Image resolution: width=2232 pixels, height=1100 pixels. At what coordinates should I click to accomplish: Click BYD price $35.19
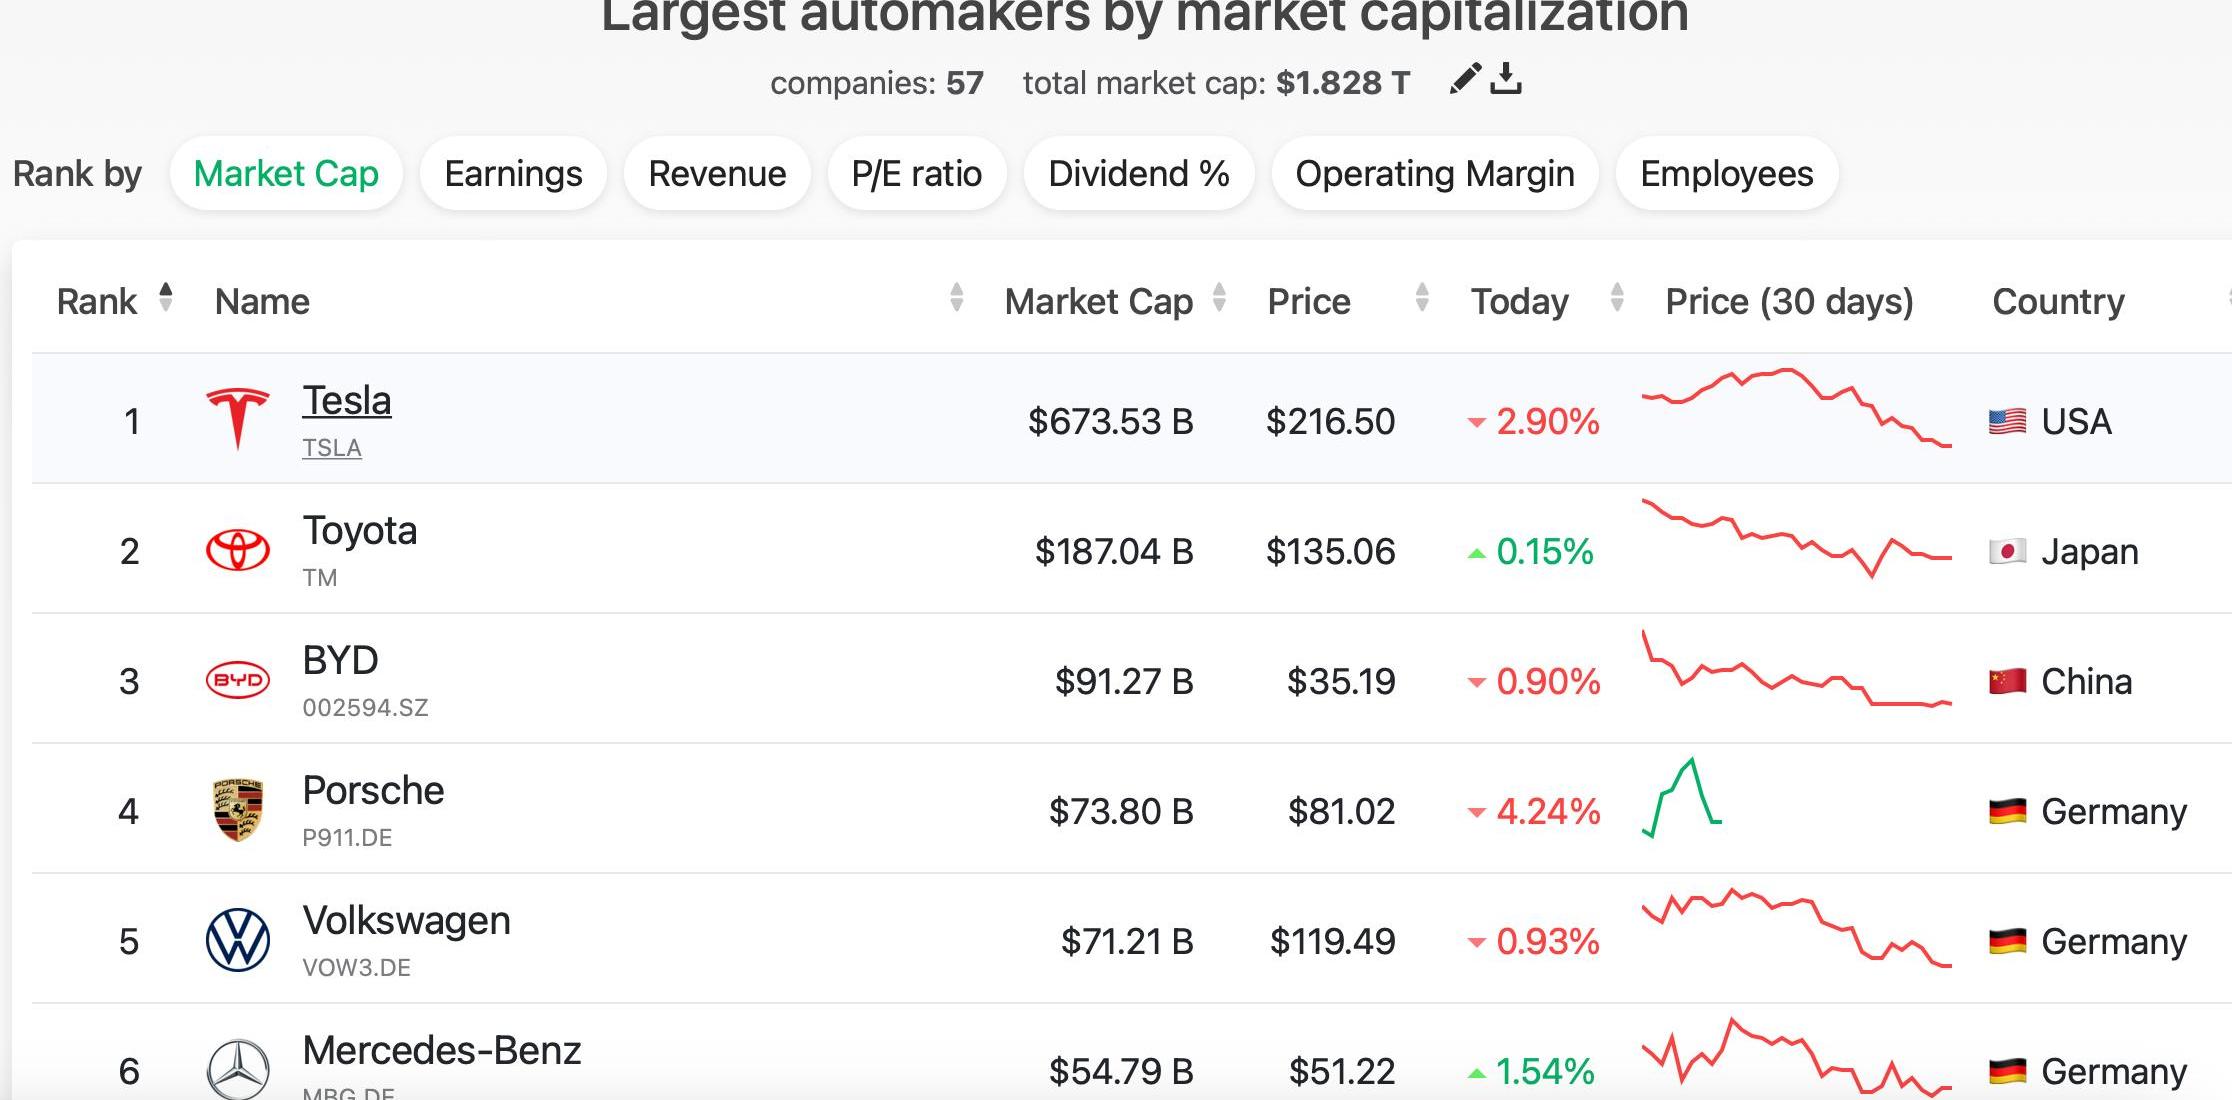click(1341, 681)
